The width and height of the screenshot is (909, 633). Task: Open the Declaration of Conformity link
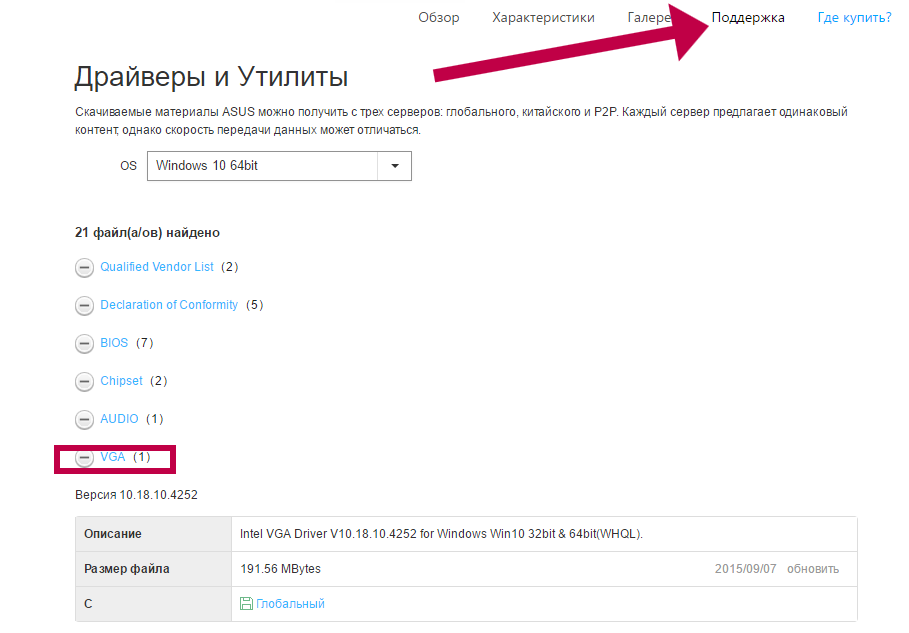coord(169,305)
